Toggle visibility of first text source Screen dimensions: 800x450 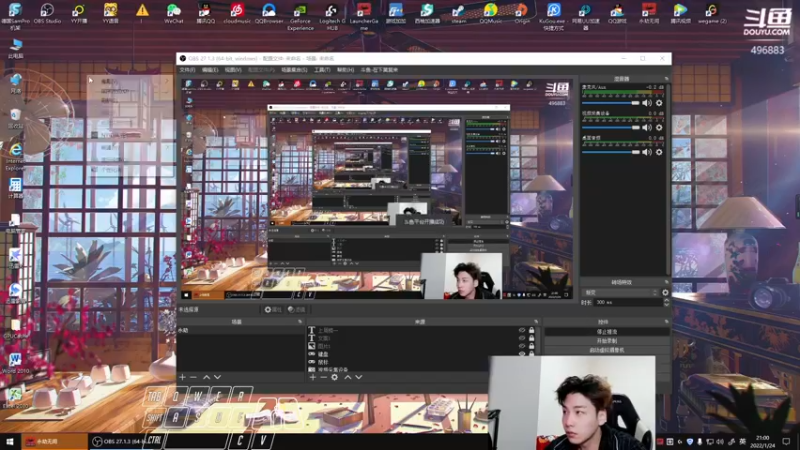click(522, 330)
